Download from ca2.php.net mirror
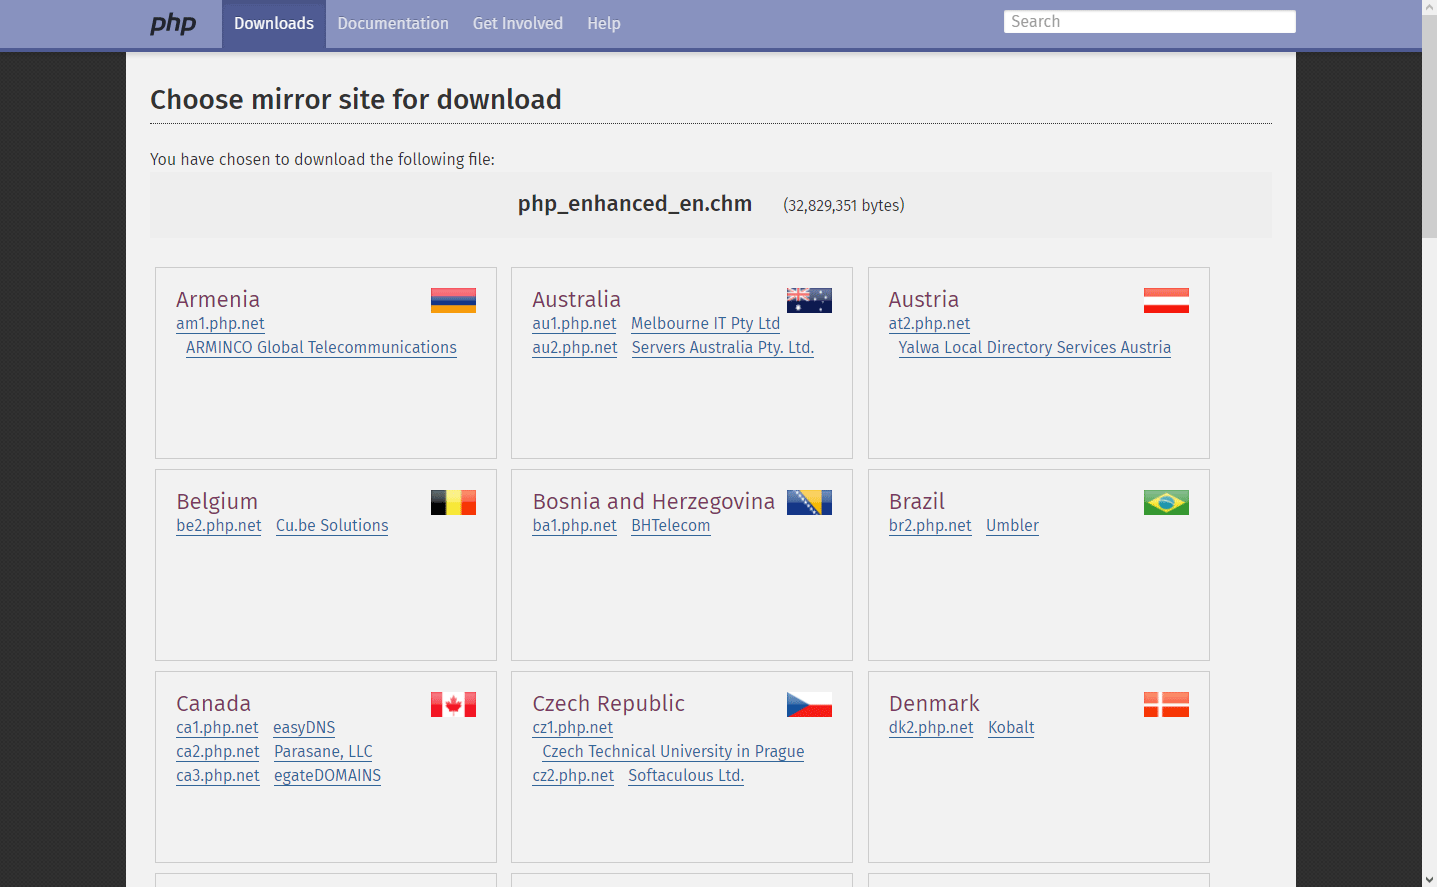This screenshot has width=1437, height=887. pos(218,752)
